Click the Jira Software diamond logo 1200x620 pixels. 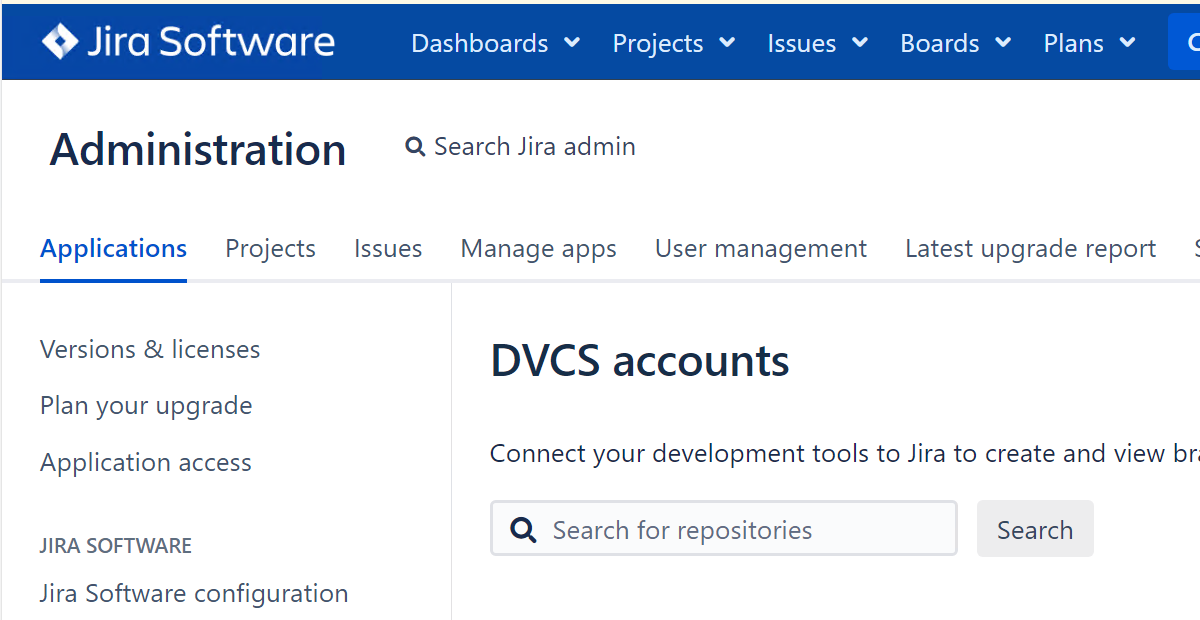point(60,41)
